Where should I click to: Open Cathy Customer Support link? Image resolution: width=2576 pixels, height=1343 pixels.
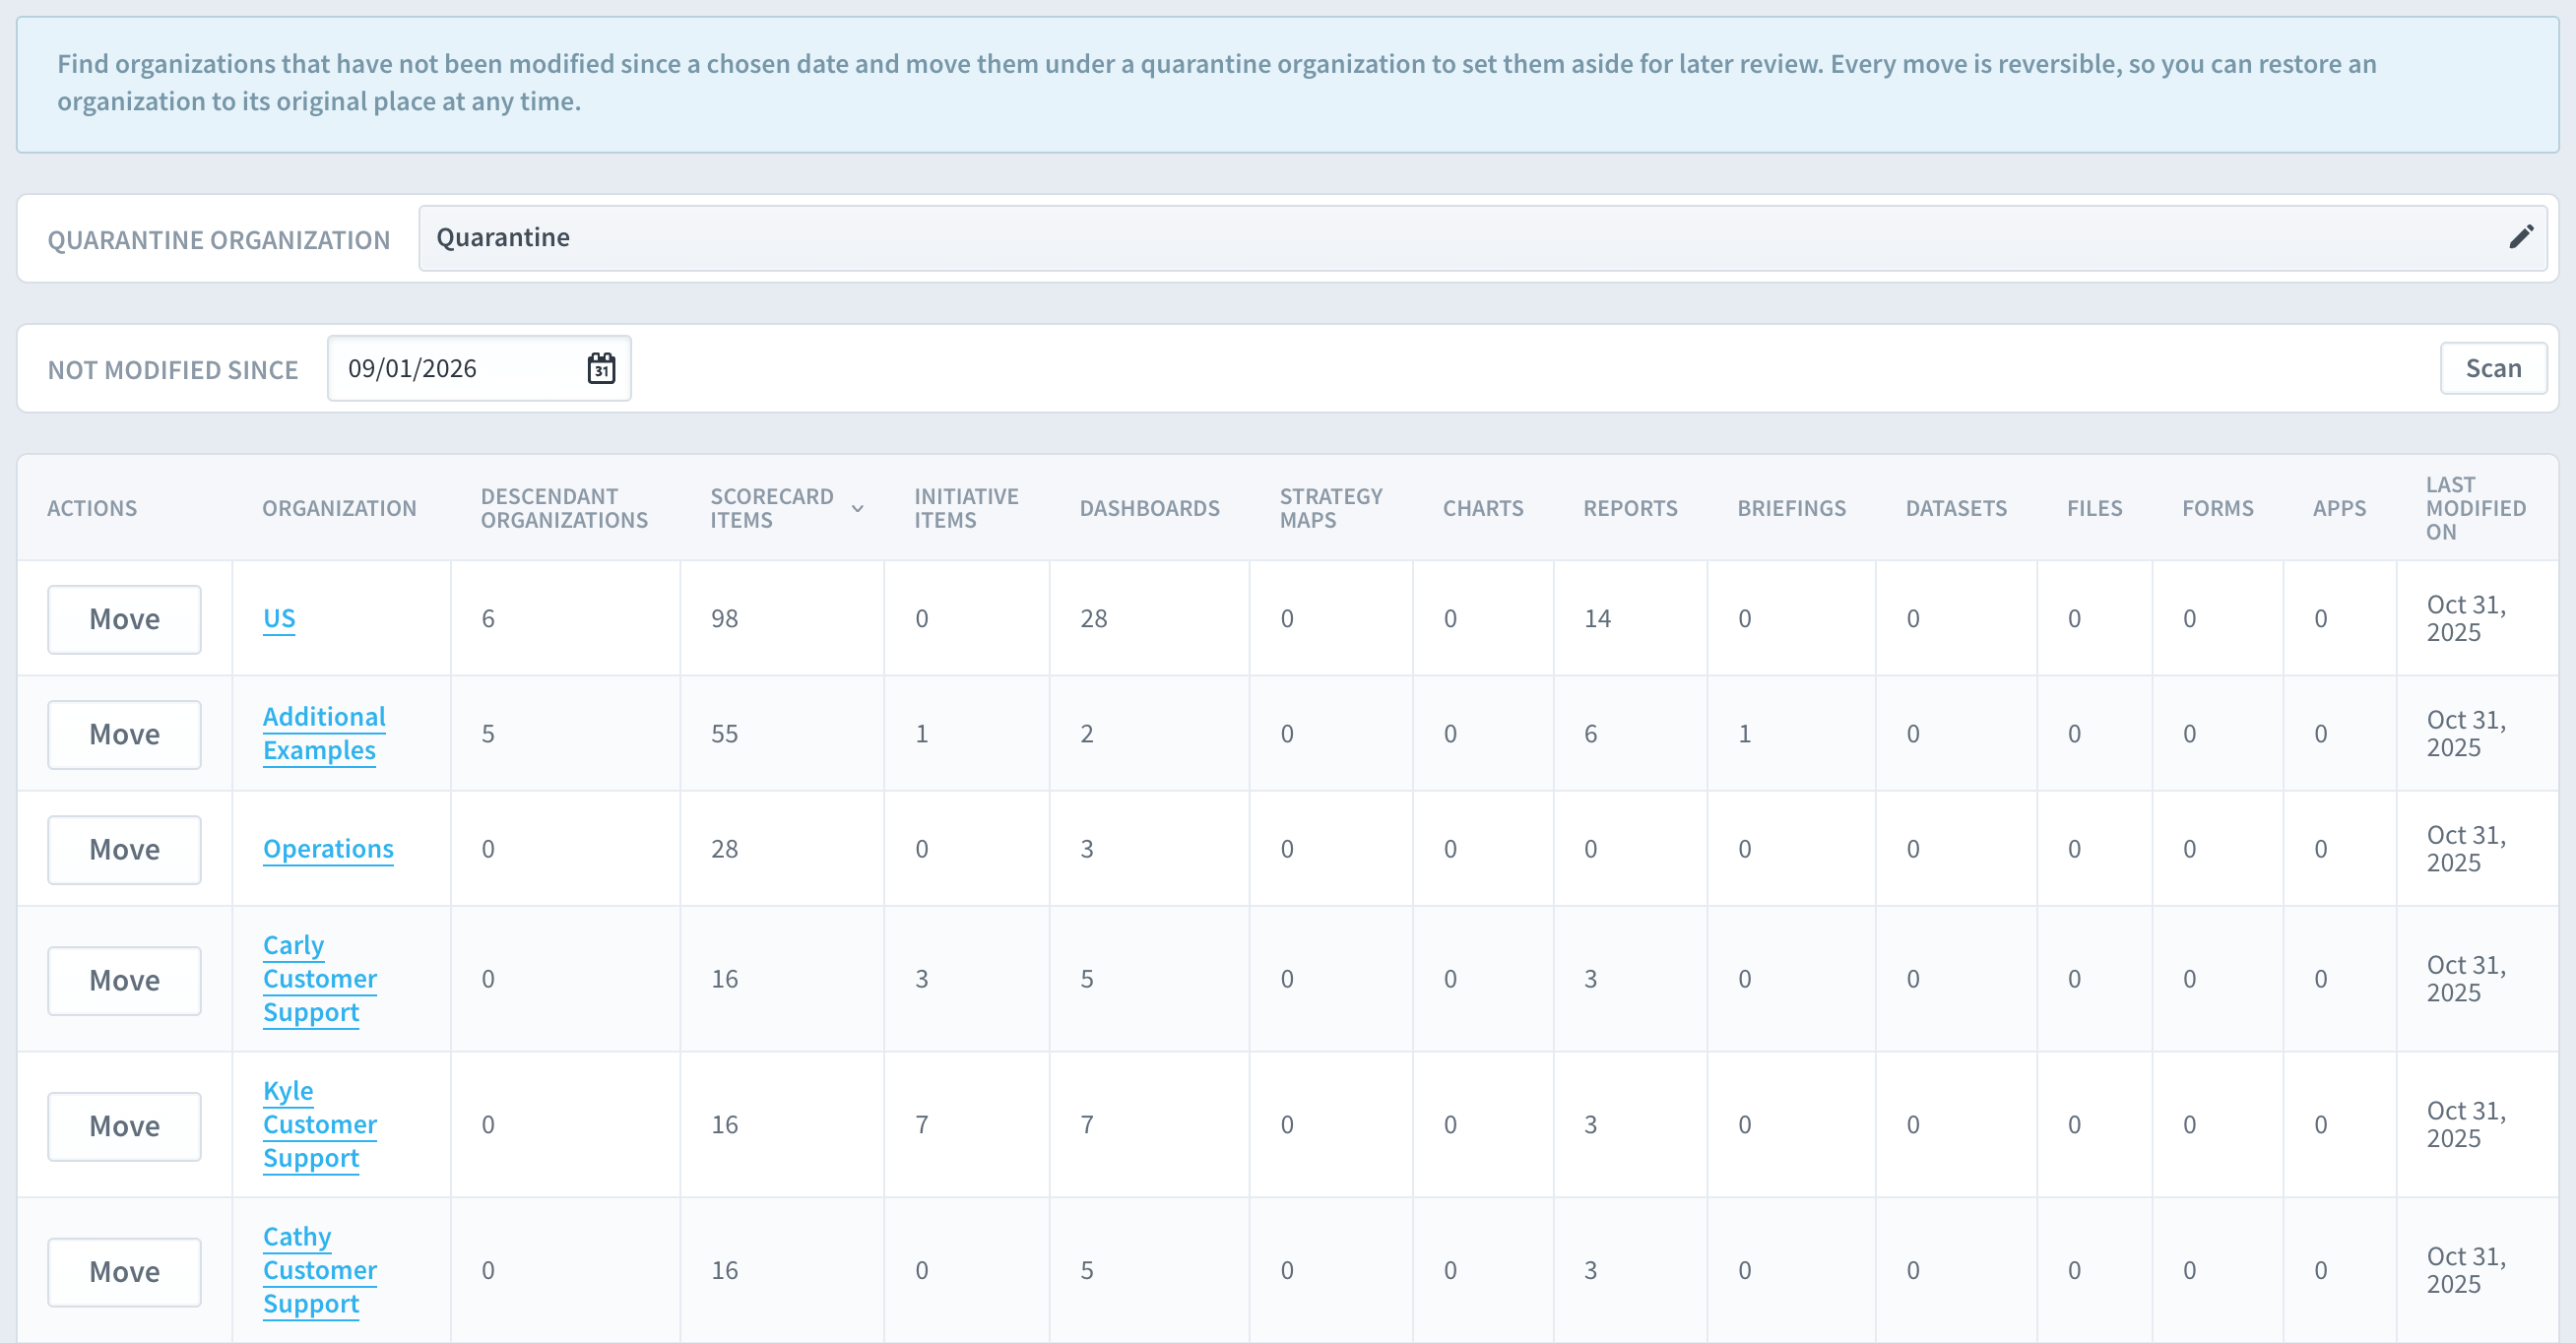coord(320,1270)
